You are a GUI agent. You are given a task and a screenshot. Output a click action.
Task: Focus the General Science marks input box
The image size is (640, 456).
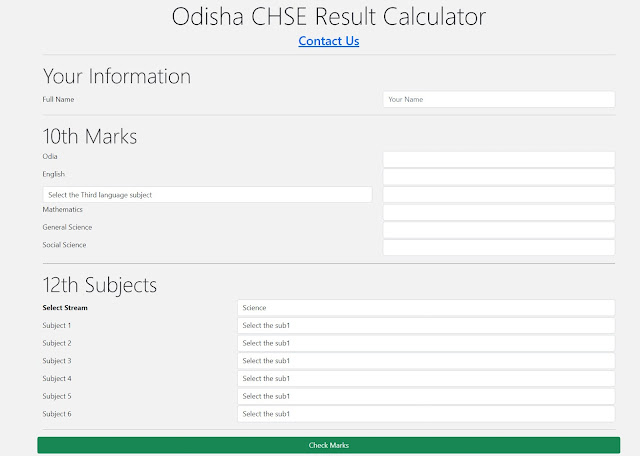click(x=499, y=230)
